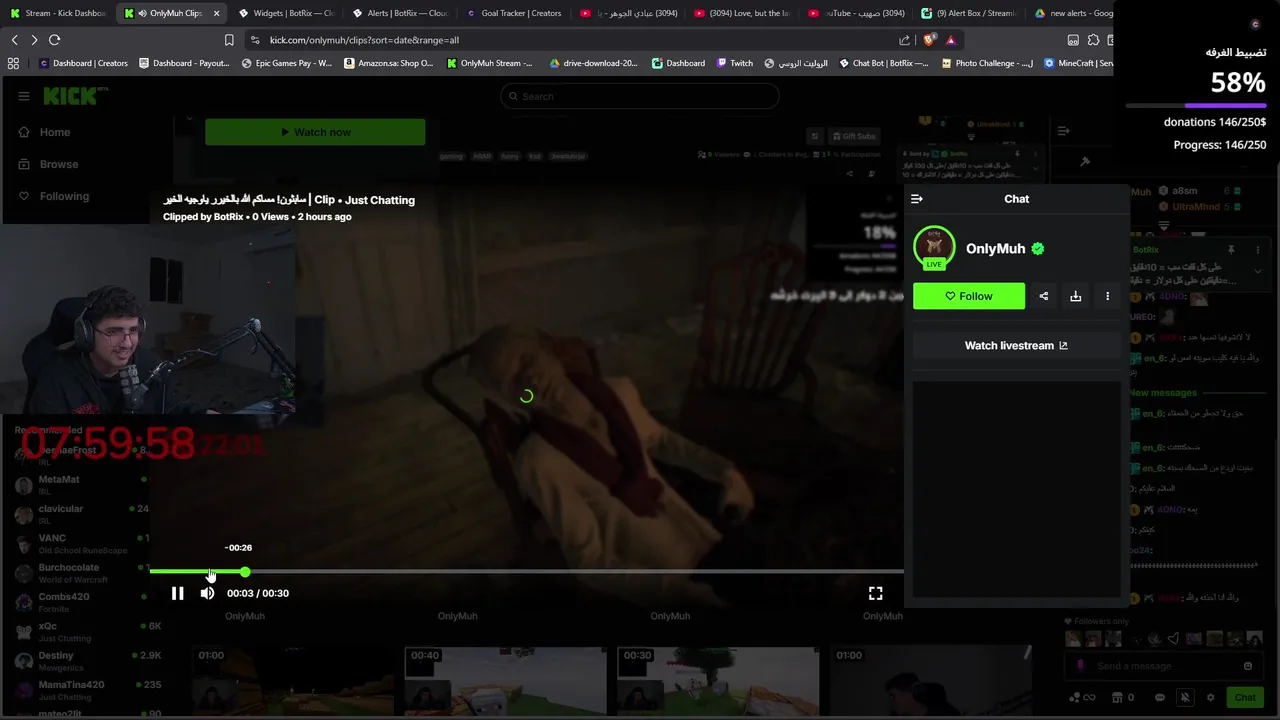This screenshot has height=720, width=1280.
Task: Follow the OnlyMuh channel
Action: point(969,296)
